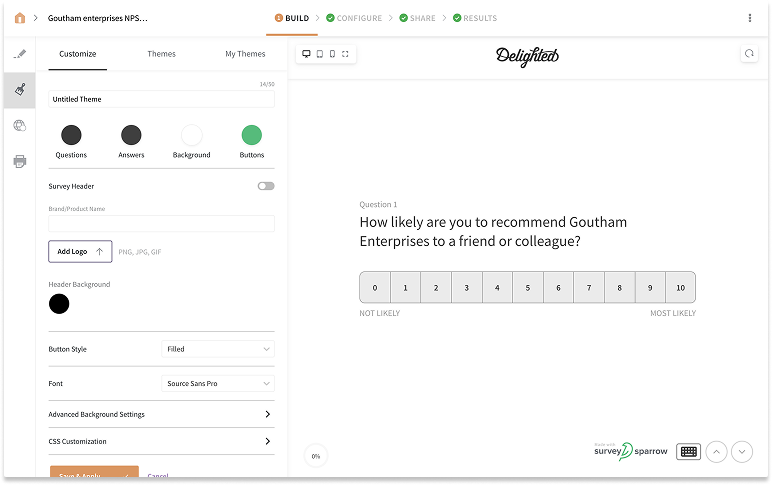Screen dimensions: 772x485
Task: Click the home icon in top bar
Action: click(x=20, y=18)
